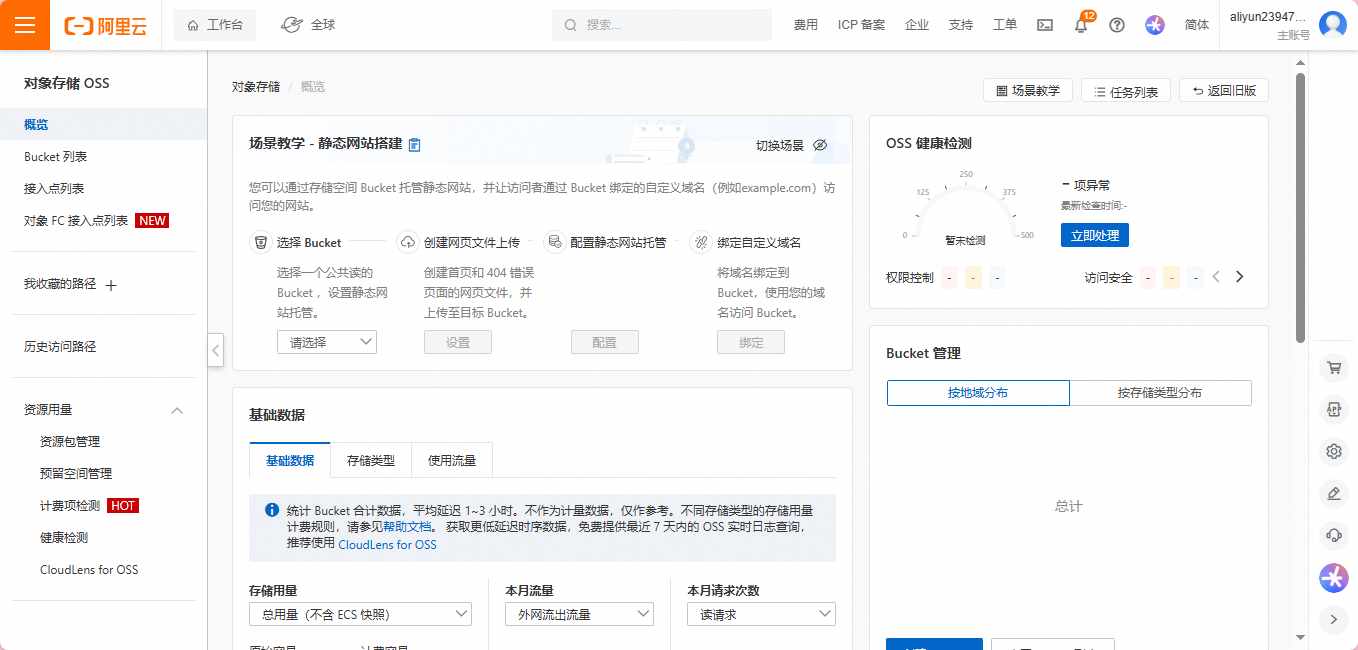Select 按地域分布 view
1358x650 pixels.
978,393
